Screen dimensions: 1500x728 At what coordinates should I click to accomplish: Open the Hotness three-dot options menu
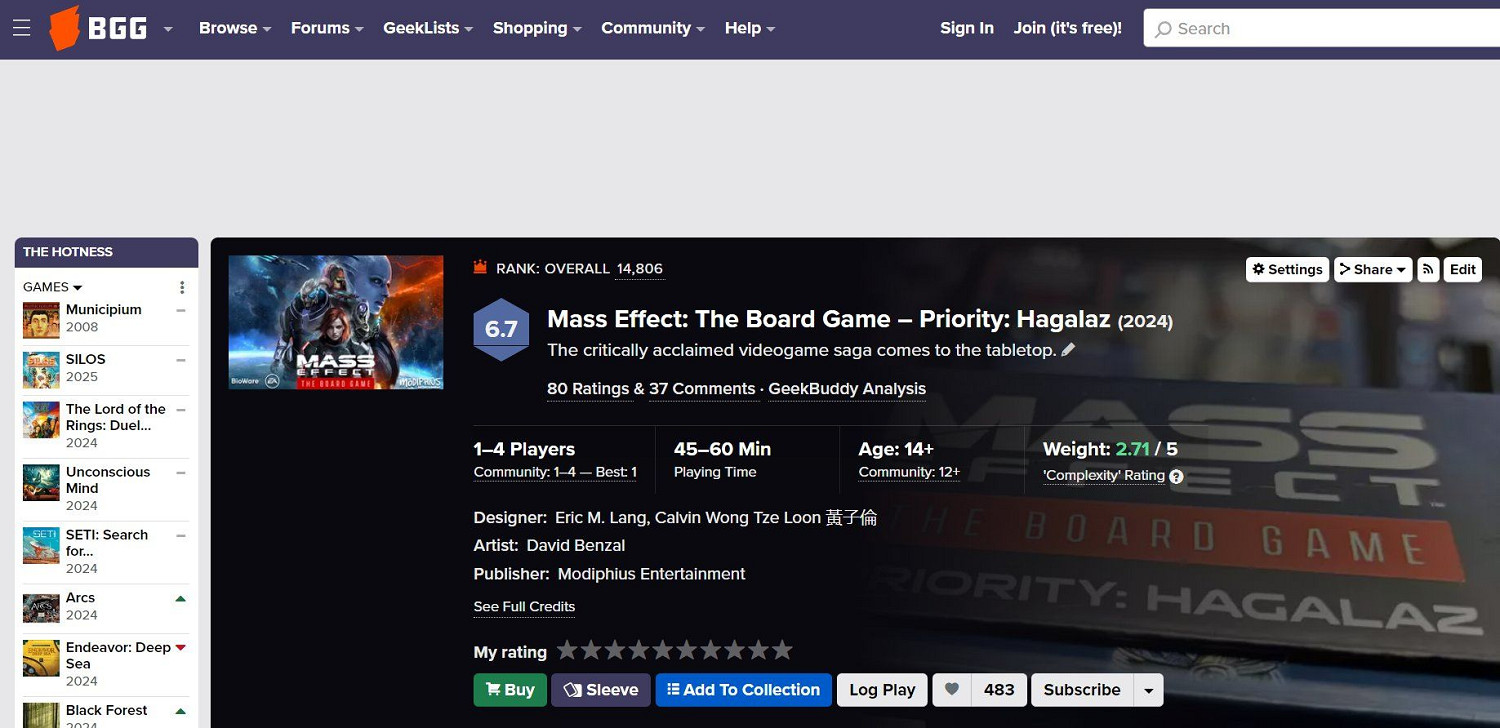182,288
